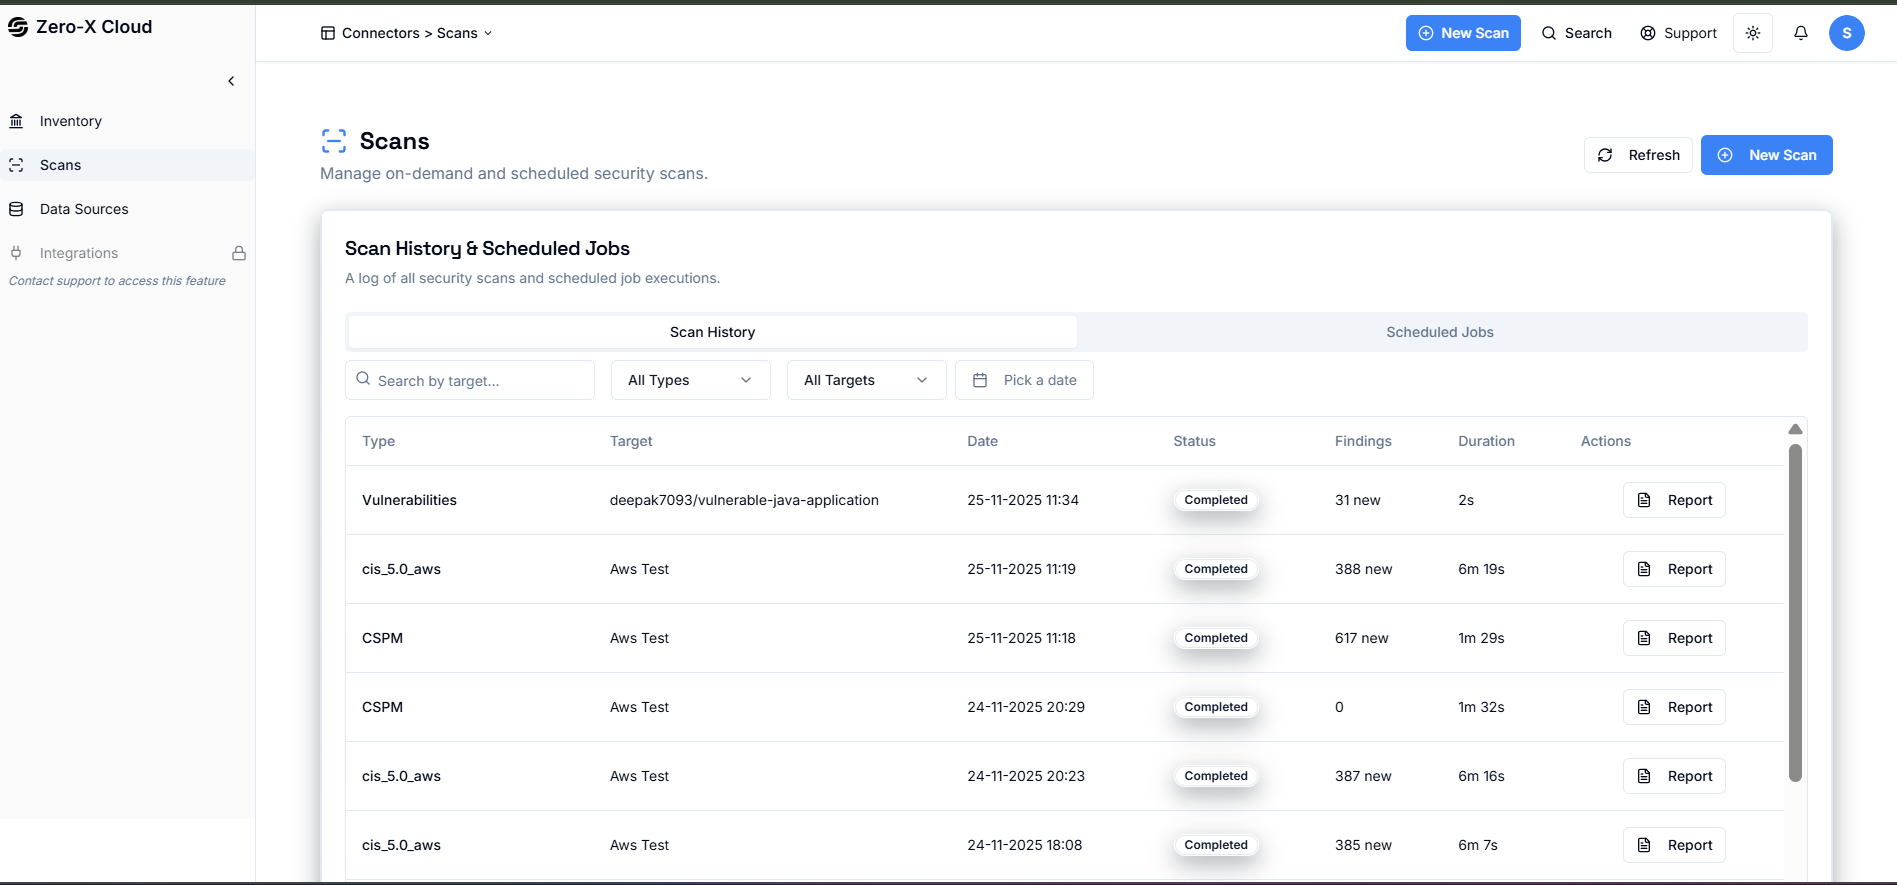Click the scan table vertical scrollbar thumb
Screen dimensions: 1897x885
pyautogui.click(x=1795, y=613)
